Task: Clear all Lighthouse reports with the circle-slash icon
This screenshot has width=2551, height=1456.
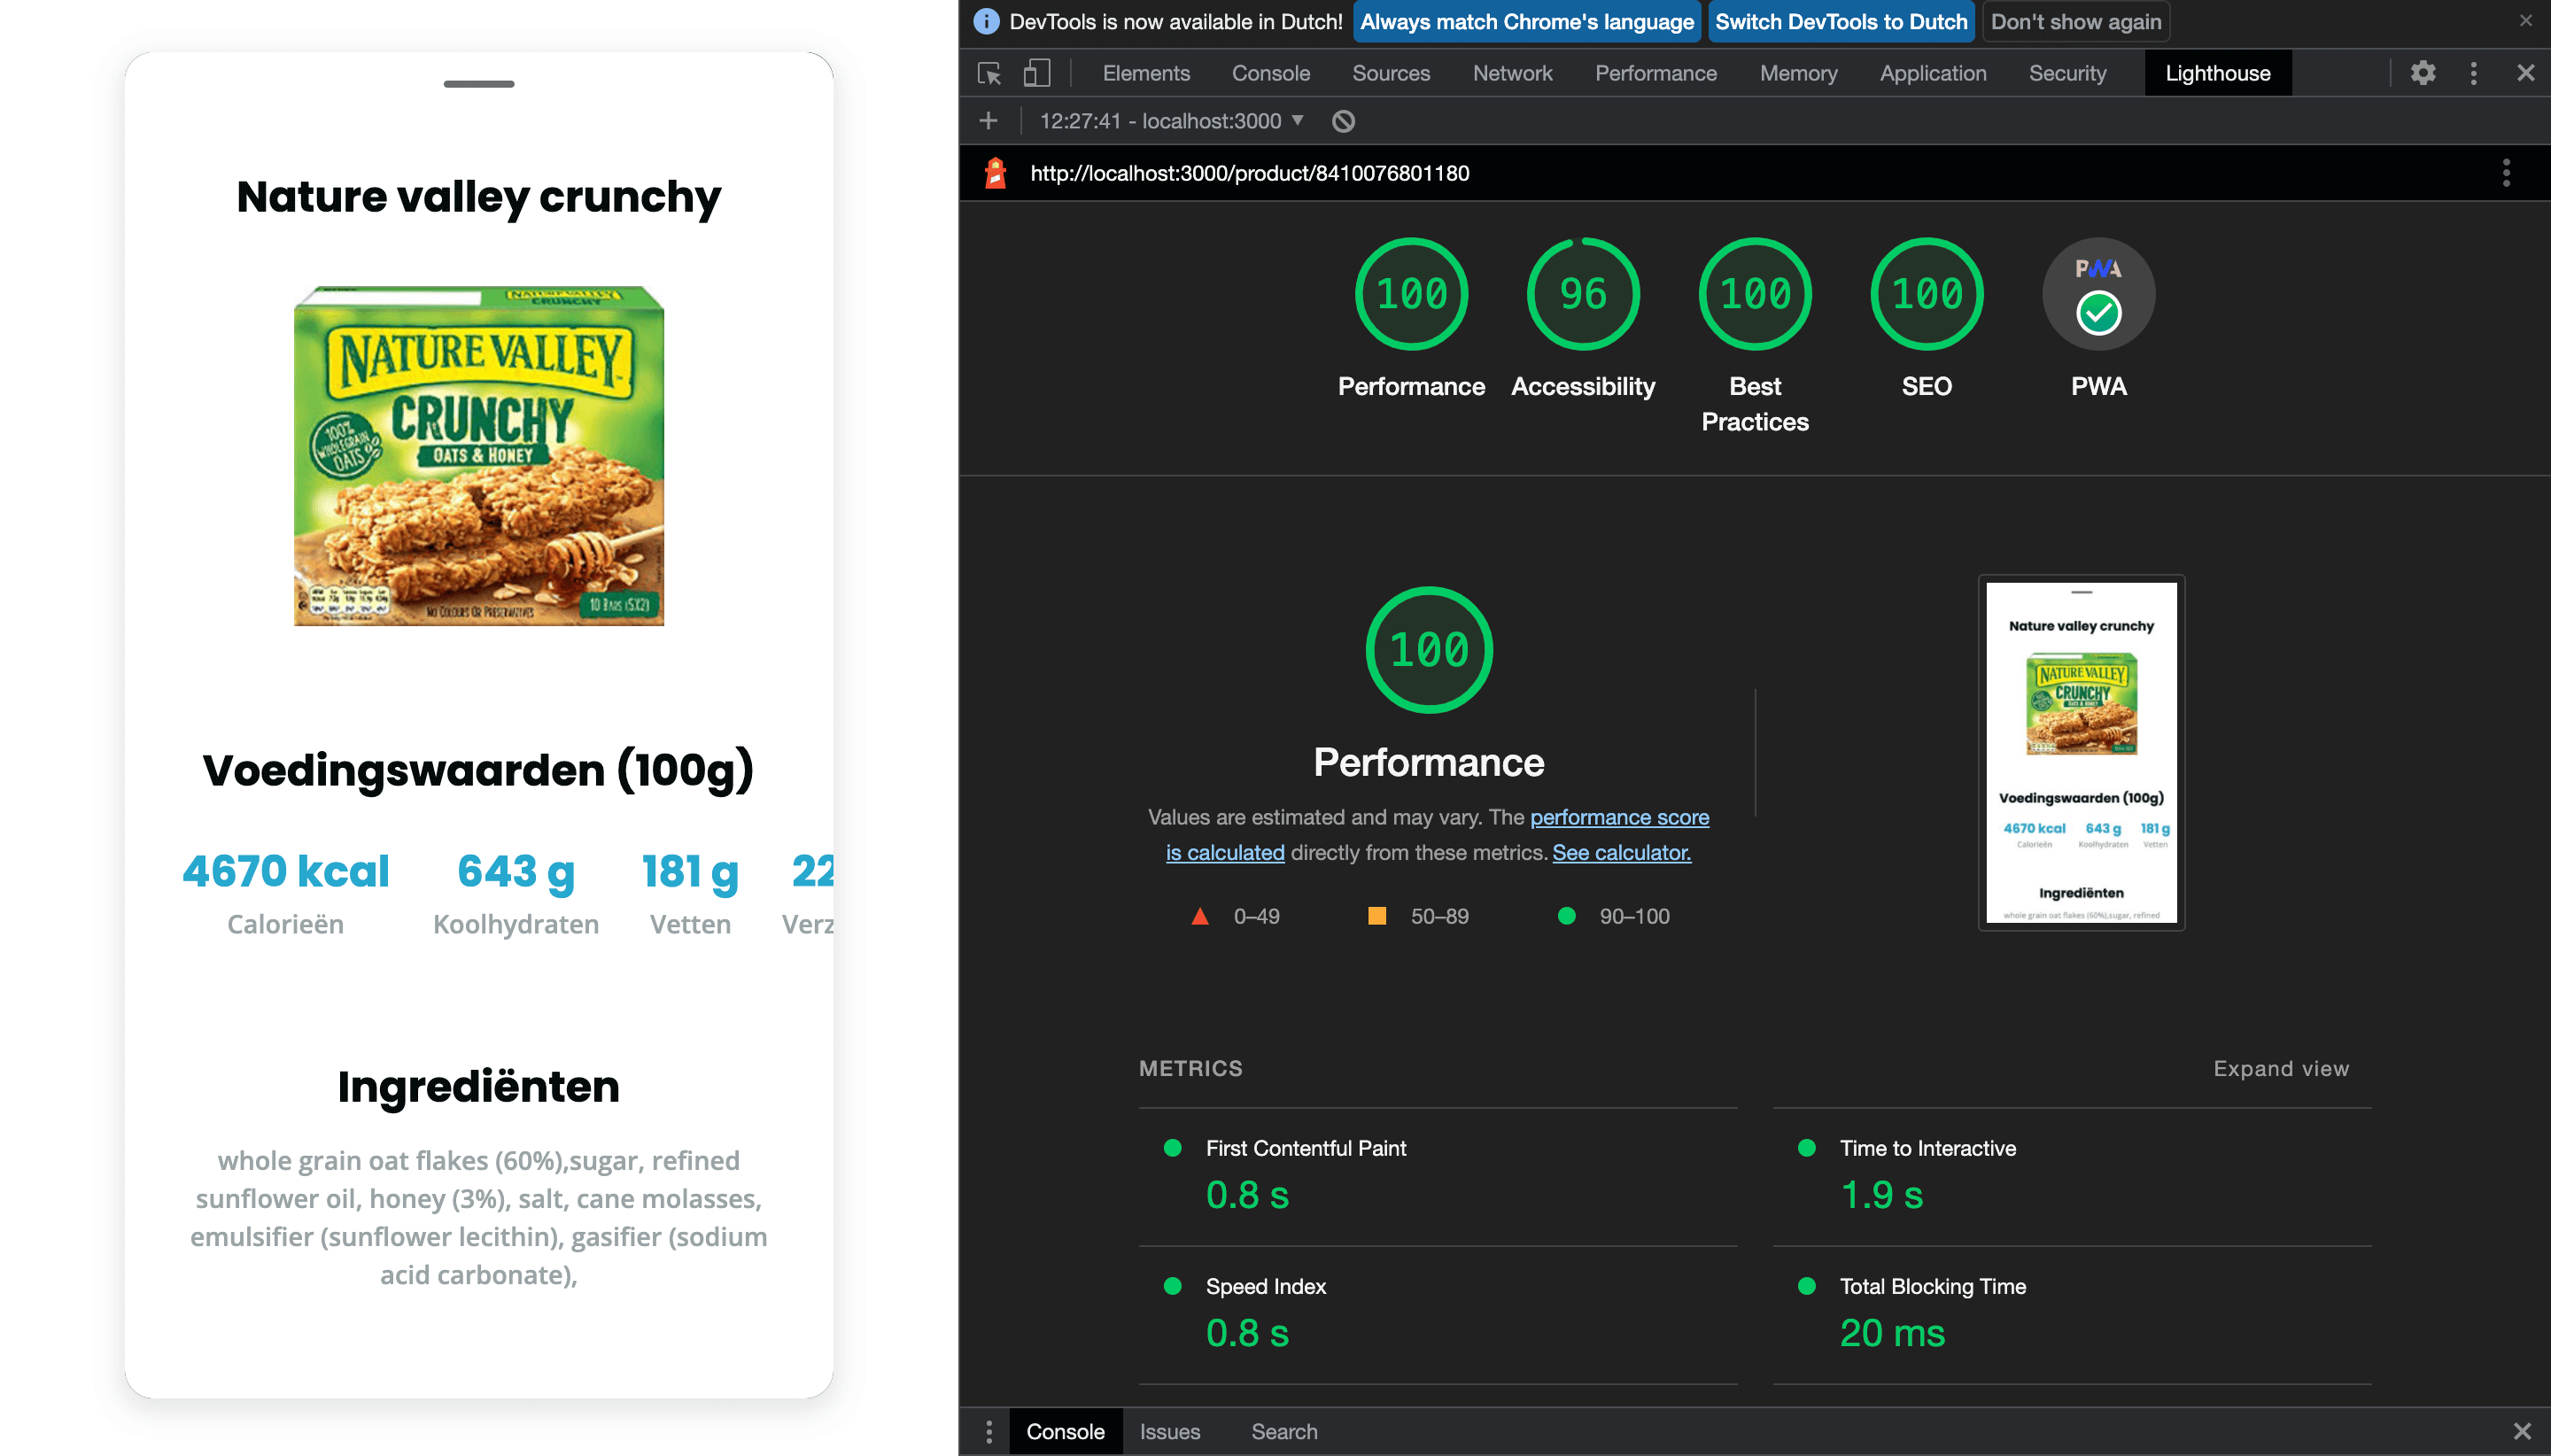Action: tap(1343, 121)
